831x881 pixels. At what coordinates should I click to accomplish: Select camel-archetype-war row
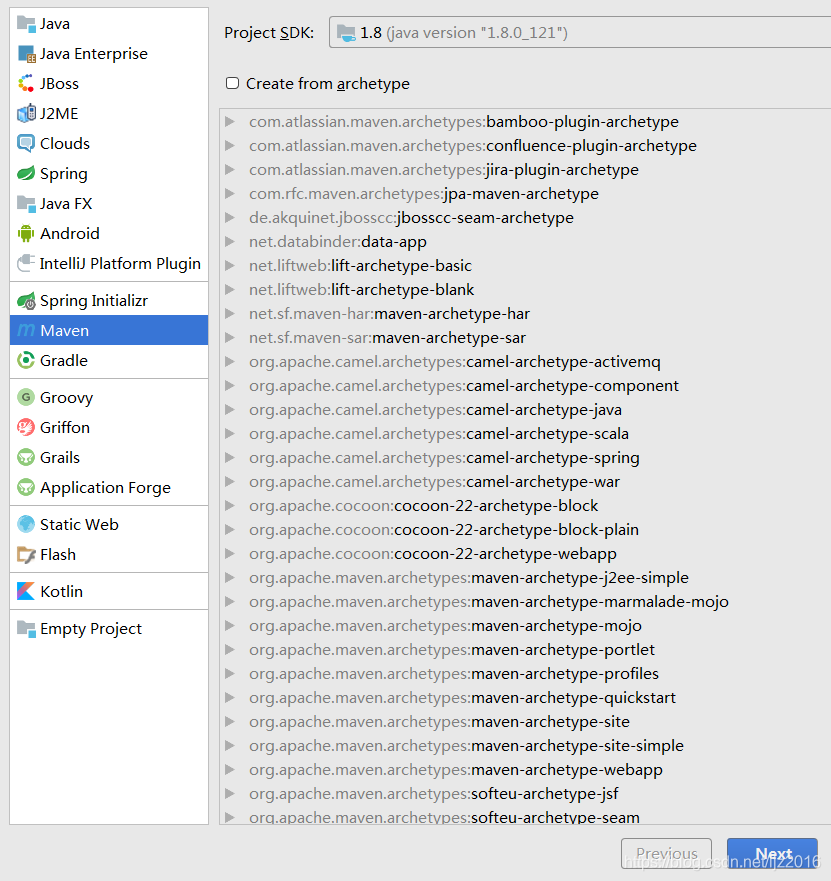(525, 482)
